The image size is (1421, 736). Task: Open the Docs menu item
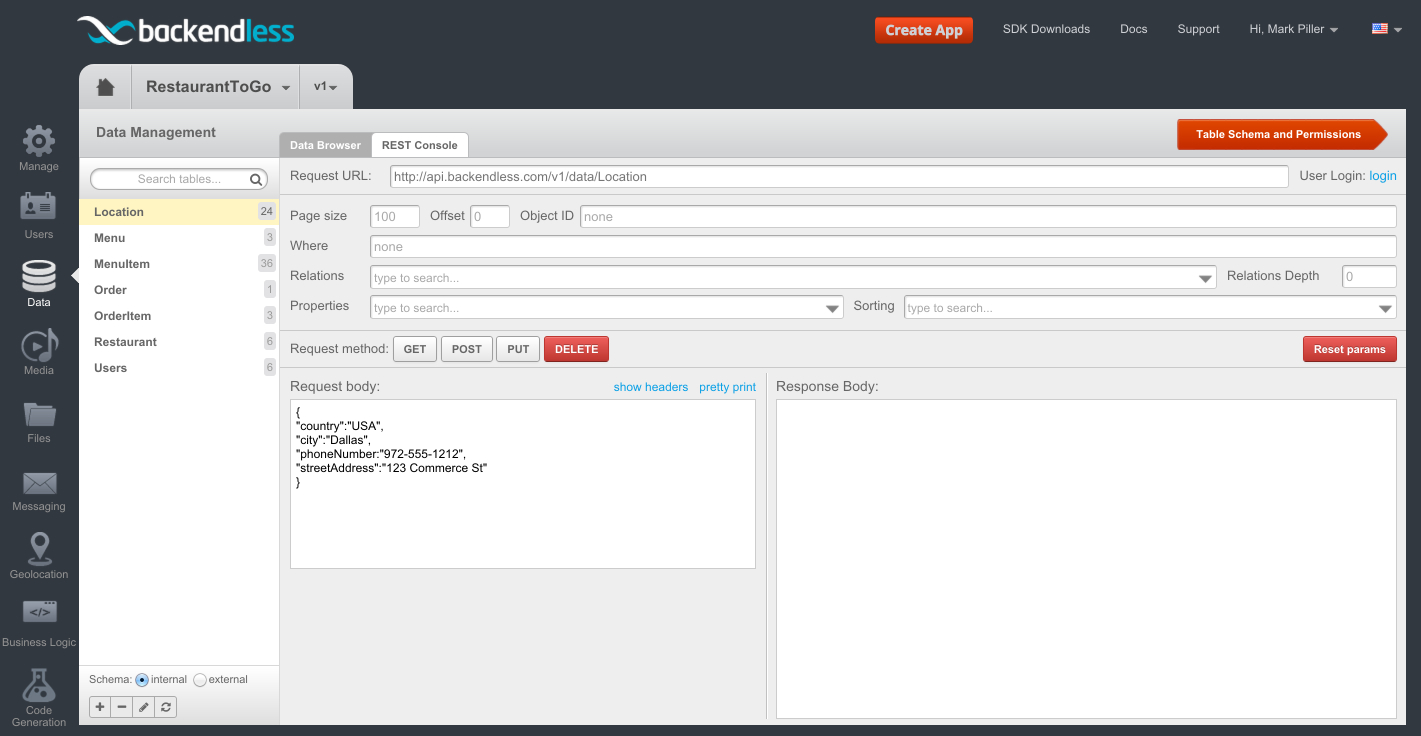pos(1133,29)
